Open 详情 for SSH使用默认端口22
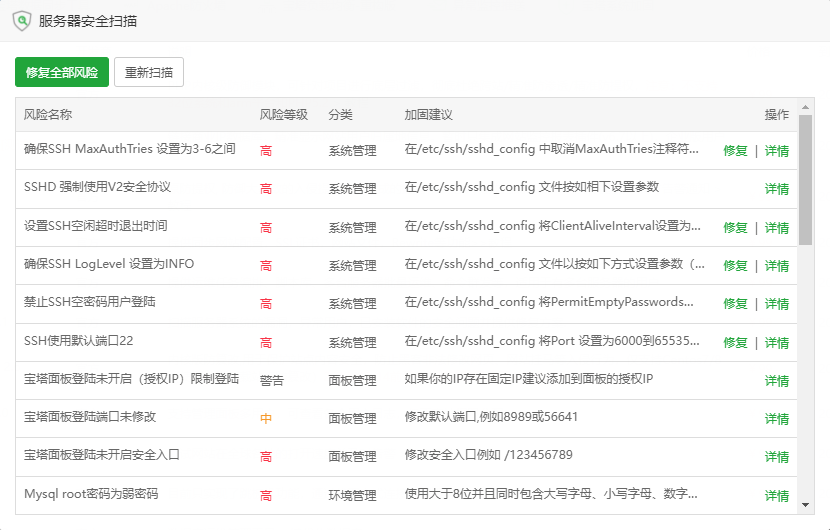The height and width of the screenshot is (530, 830). pyautogui.click(x=777, y=343)
